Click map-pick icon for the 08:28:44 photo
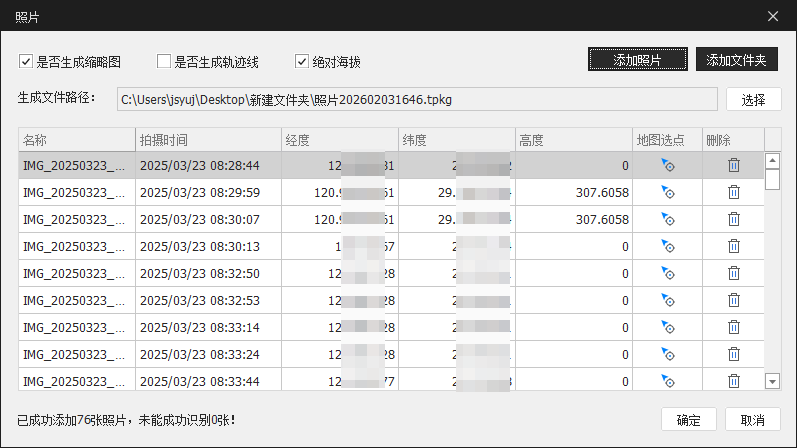Viewport: 797px width, 448px height. (x=668, y=166)
